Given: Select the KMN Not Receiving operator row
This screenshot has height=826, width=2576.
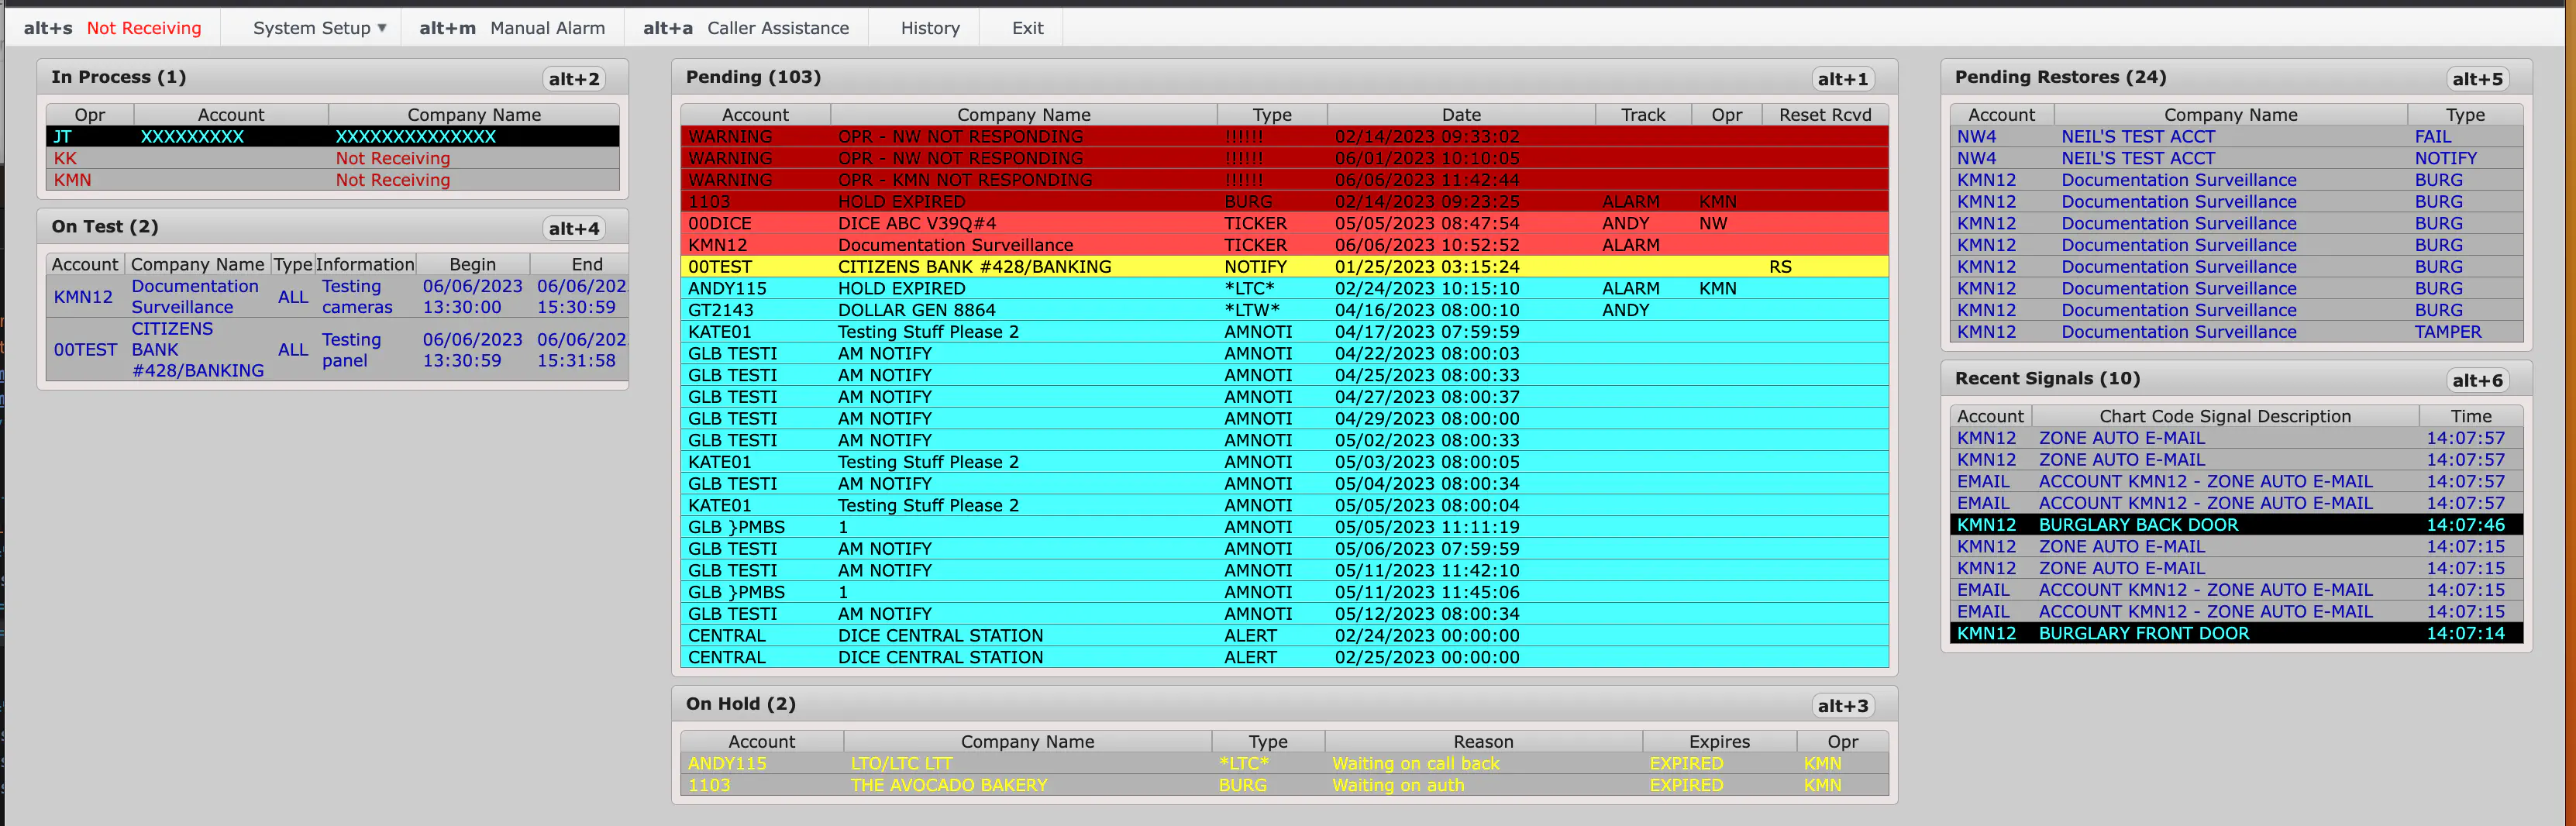Looking at the screenshot, I should [x=332, y=180].
